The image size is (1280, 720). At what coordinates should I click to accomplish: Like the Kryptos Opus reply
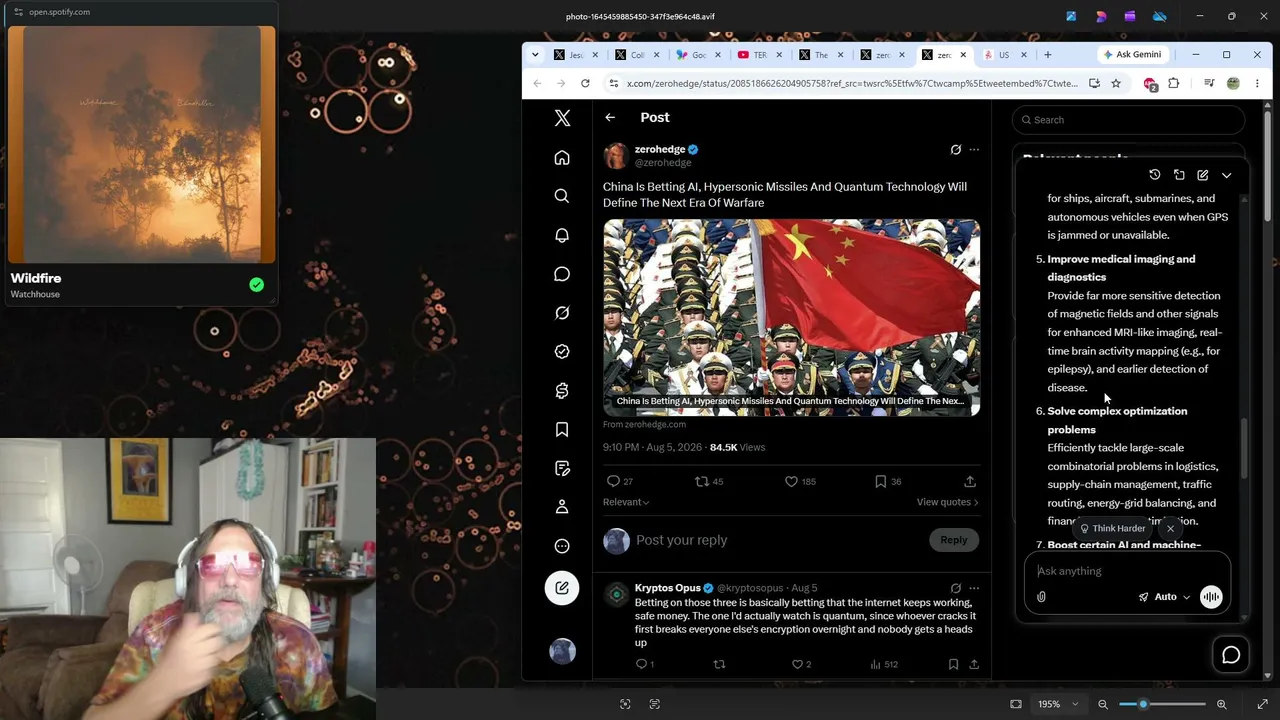[x=803, y=664]
